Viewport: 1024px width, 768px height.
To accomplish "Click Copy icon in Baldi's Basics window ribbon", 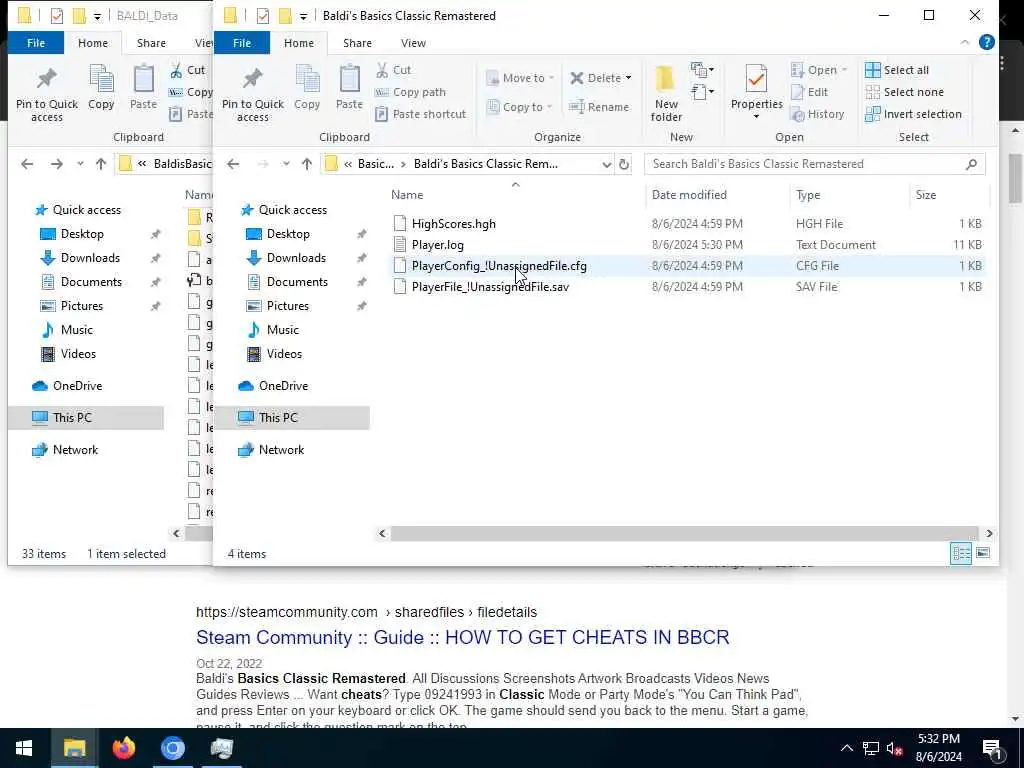I will click(x=307, y=87).
